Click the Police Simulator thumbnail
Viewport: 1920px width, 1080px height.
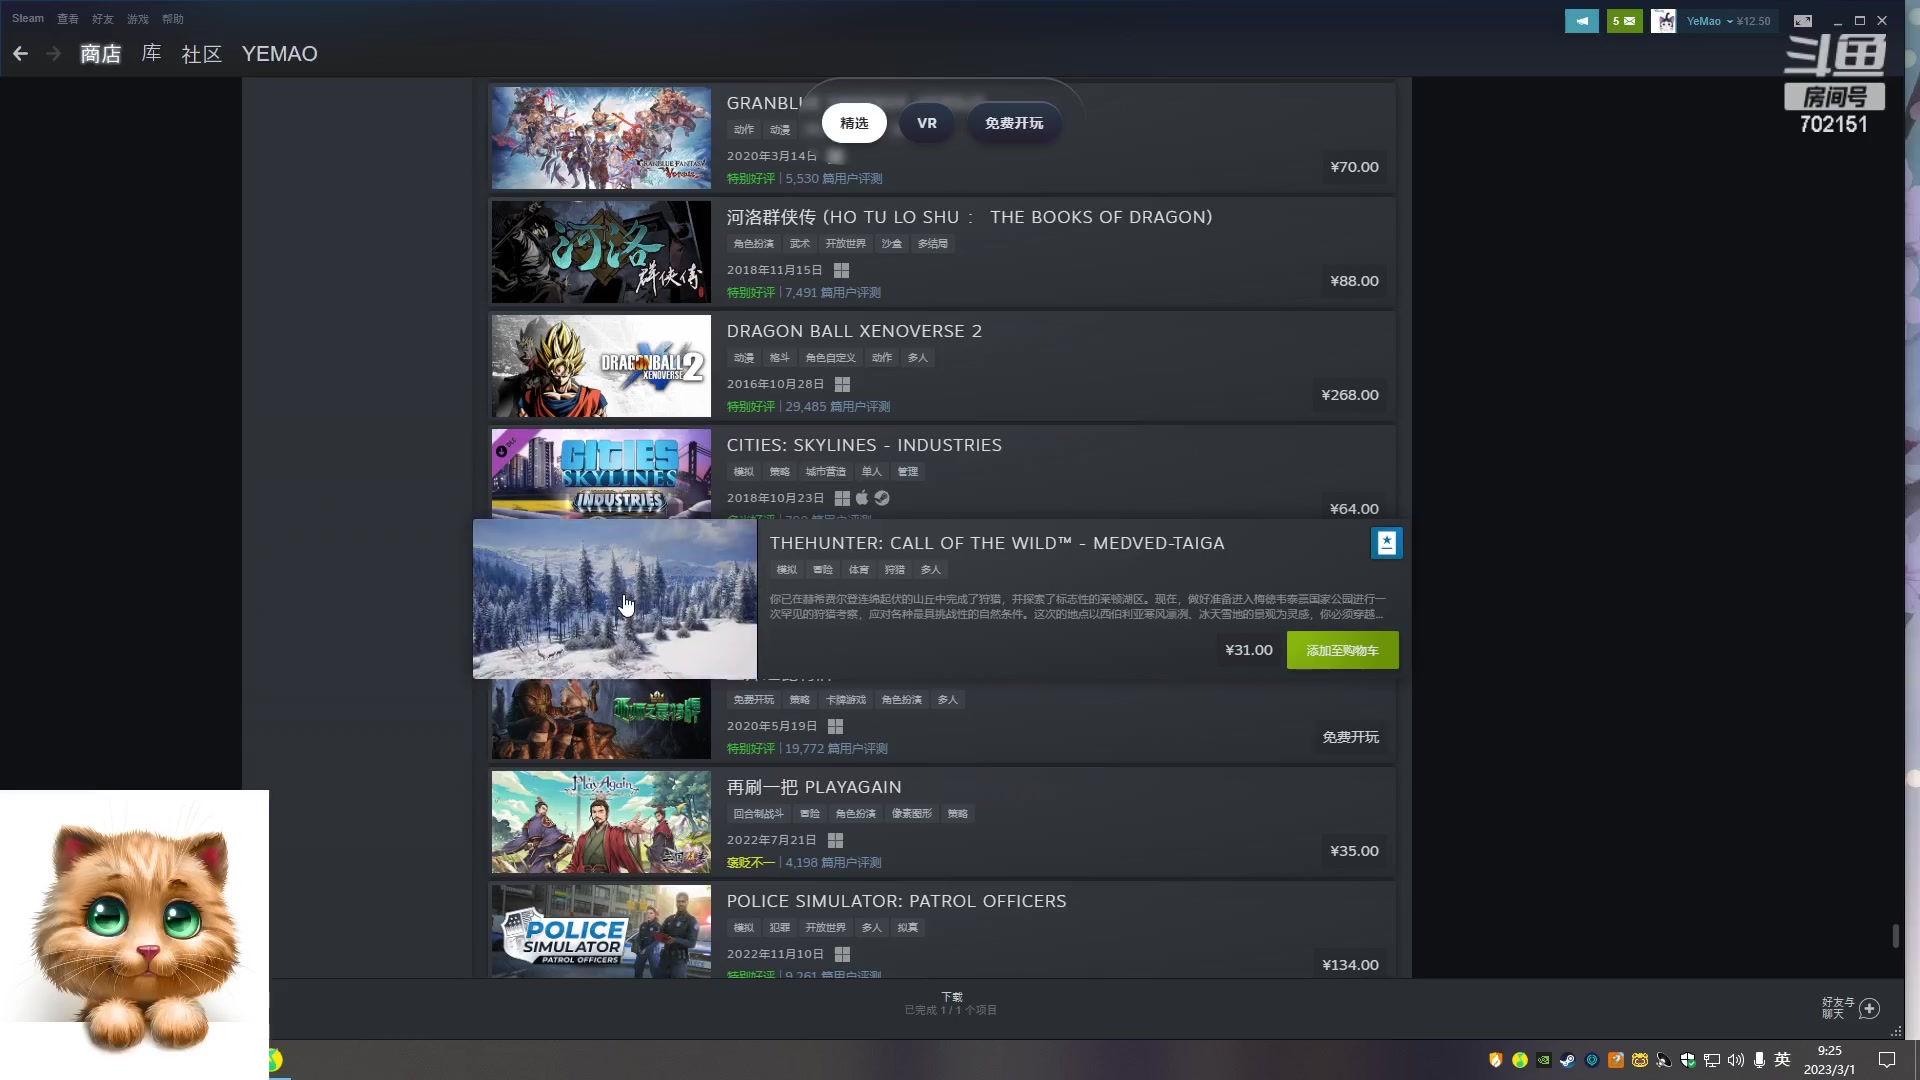click(x=601, y=931)
